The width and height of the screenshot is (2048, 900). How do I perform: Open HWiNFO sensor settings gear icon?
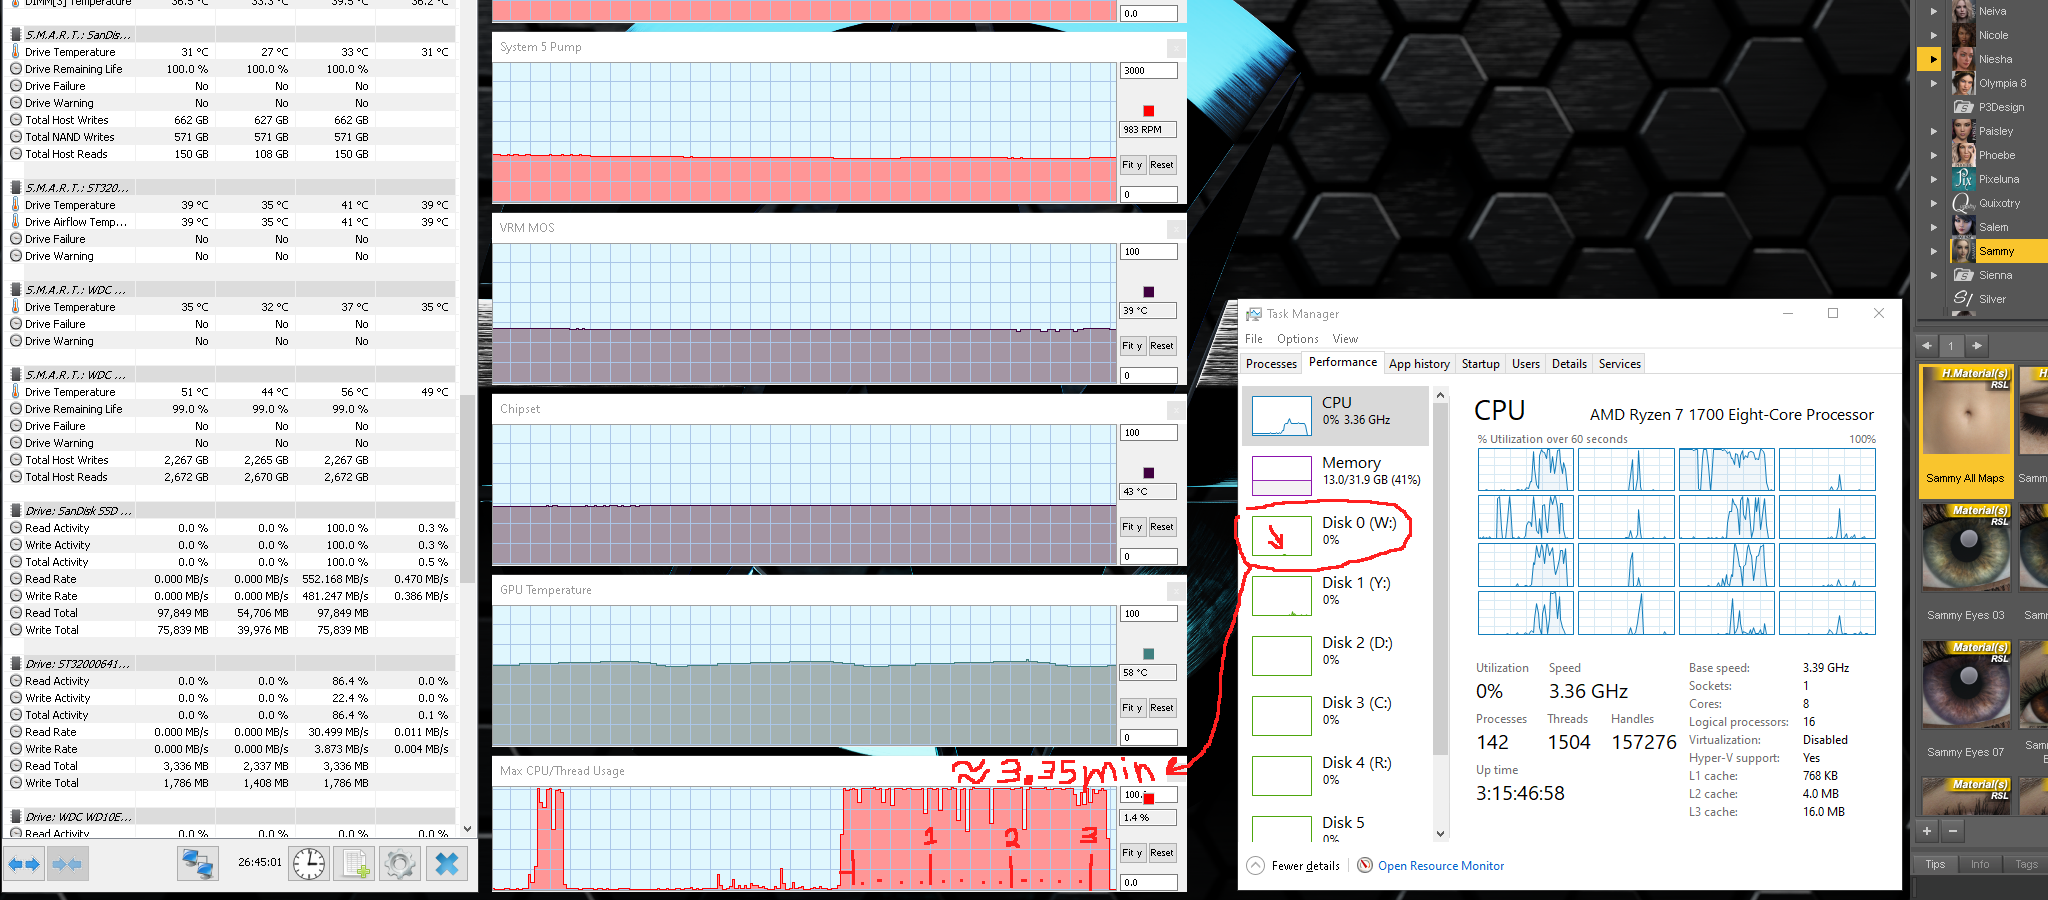click(400, 864)
